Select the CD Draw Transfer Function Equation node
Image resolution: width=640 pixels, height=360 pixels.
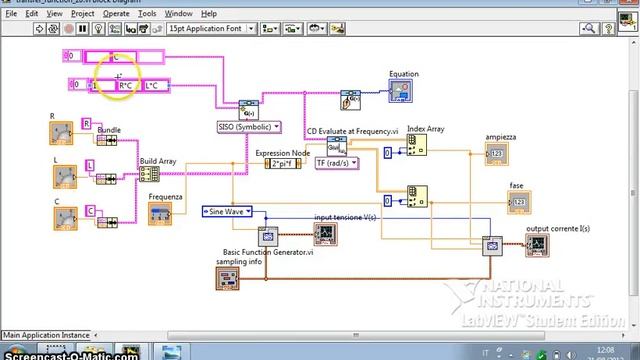click(x=350, y=100)
